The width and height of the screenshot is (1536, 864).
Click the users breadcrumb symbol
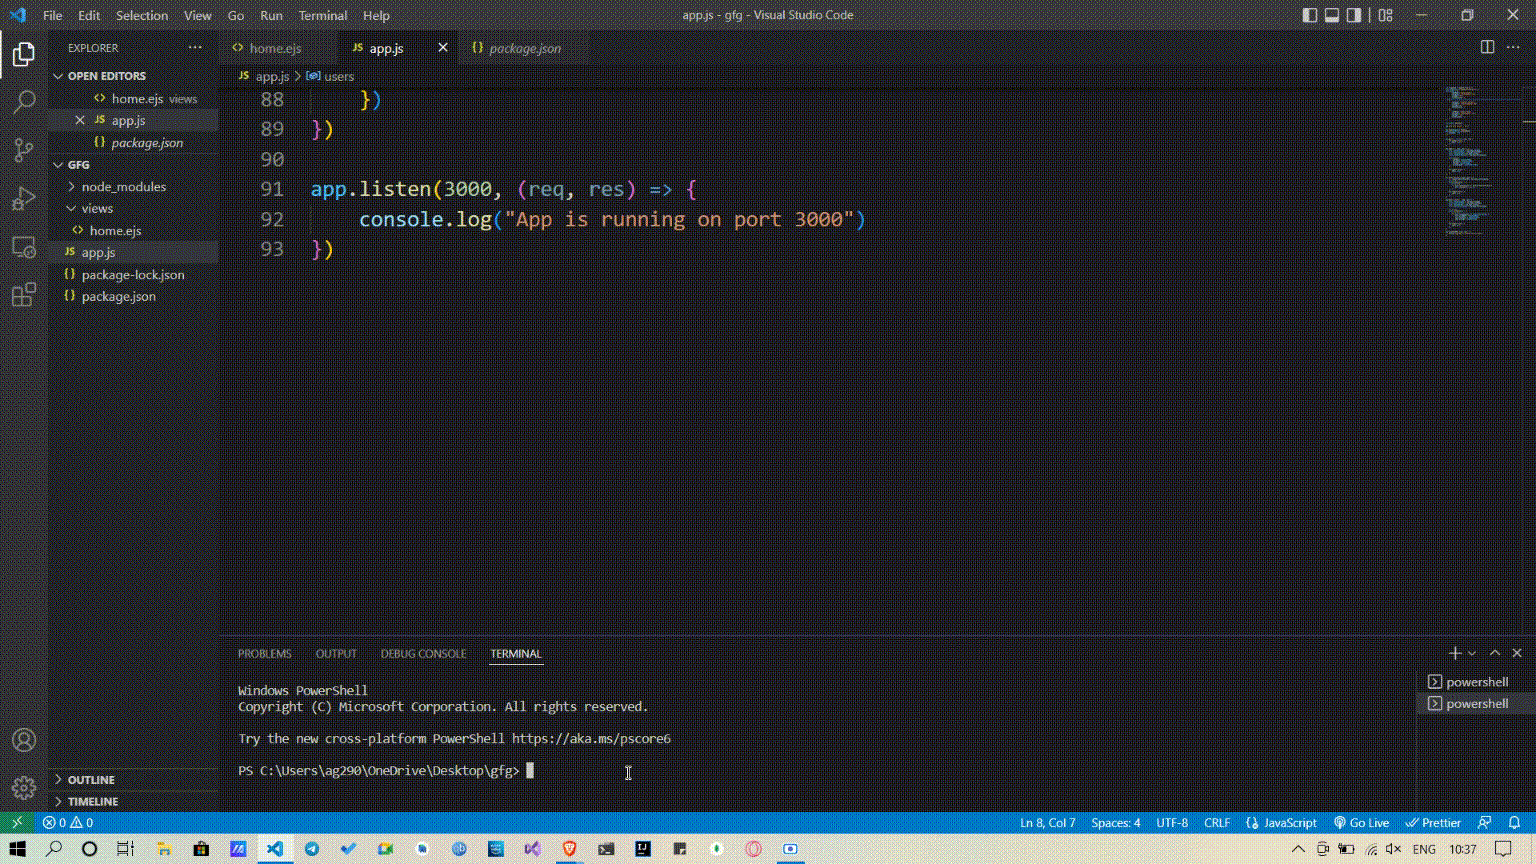[331, 76]
